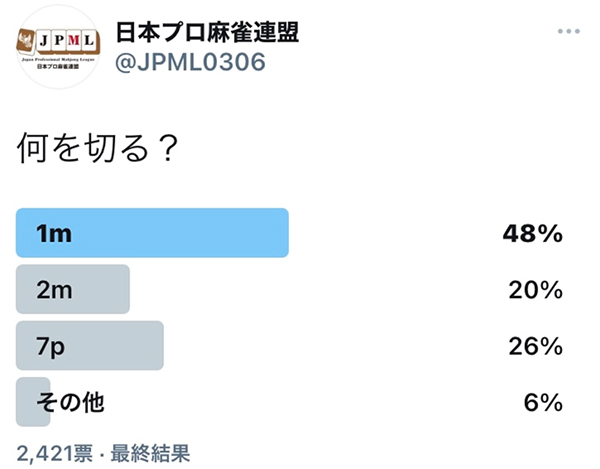Open the @JPML0306 handle link
Viewport: 600px width, 469px height.
click(x=190, y=62)
